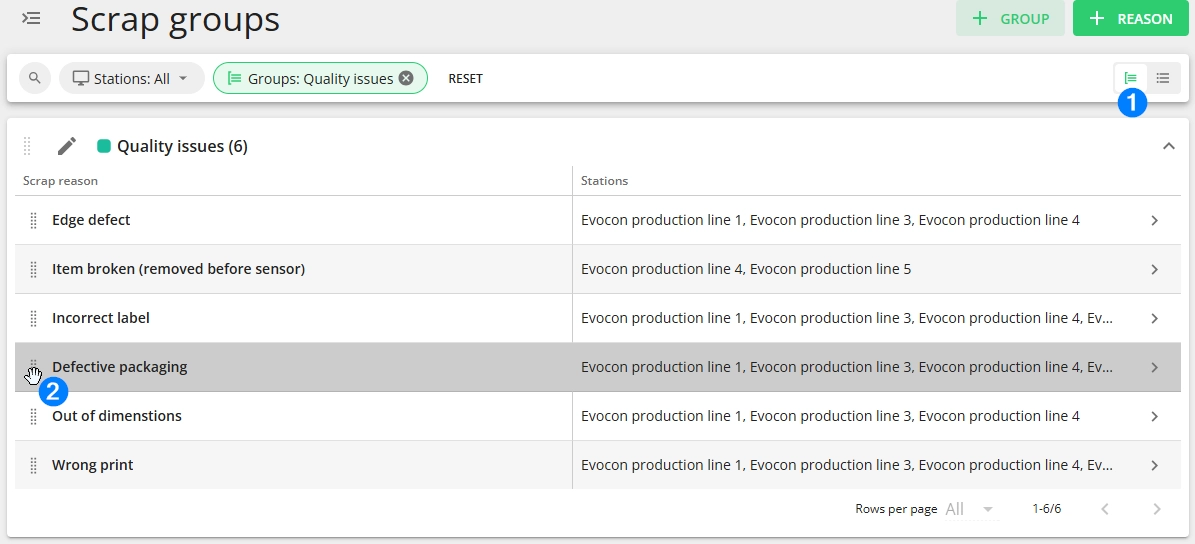Click the Groups: Quality issues filter chip
The image size is (1195, 544).
coord(320,78)
